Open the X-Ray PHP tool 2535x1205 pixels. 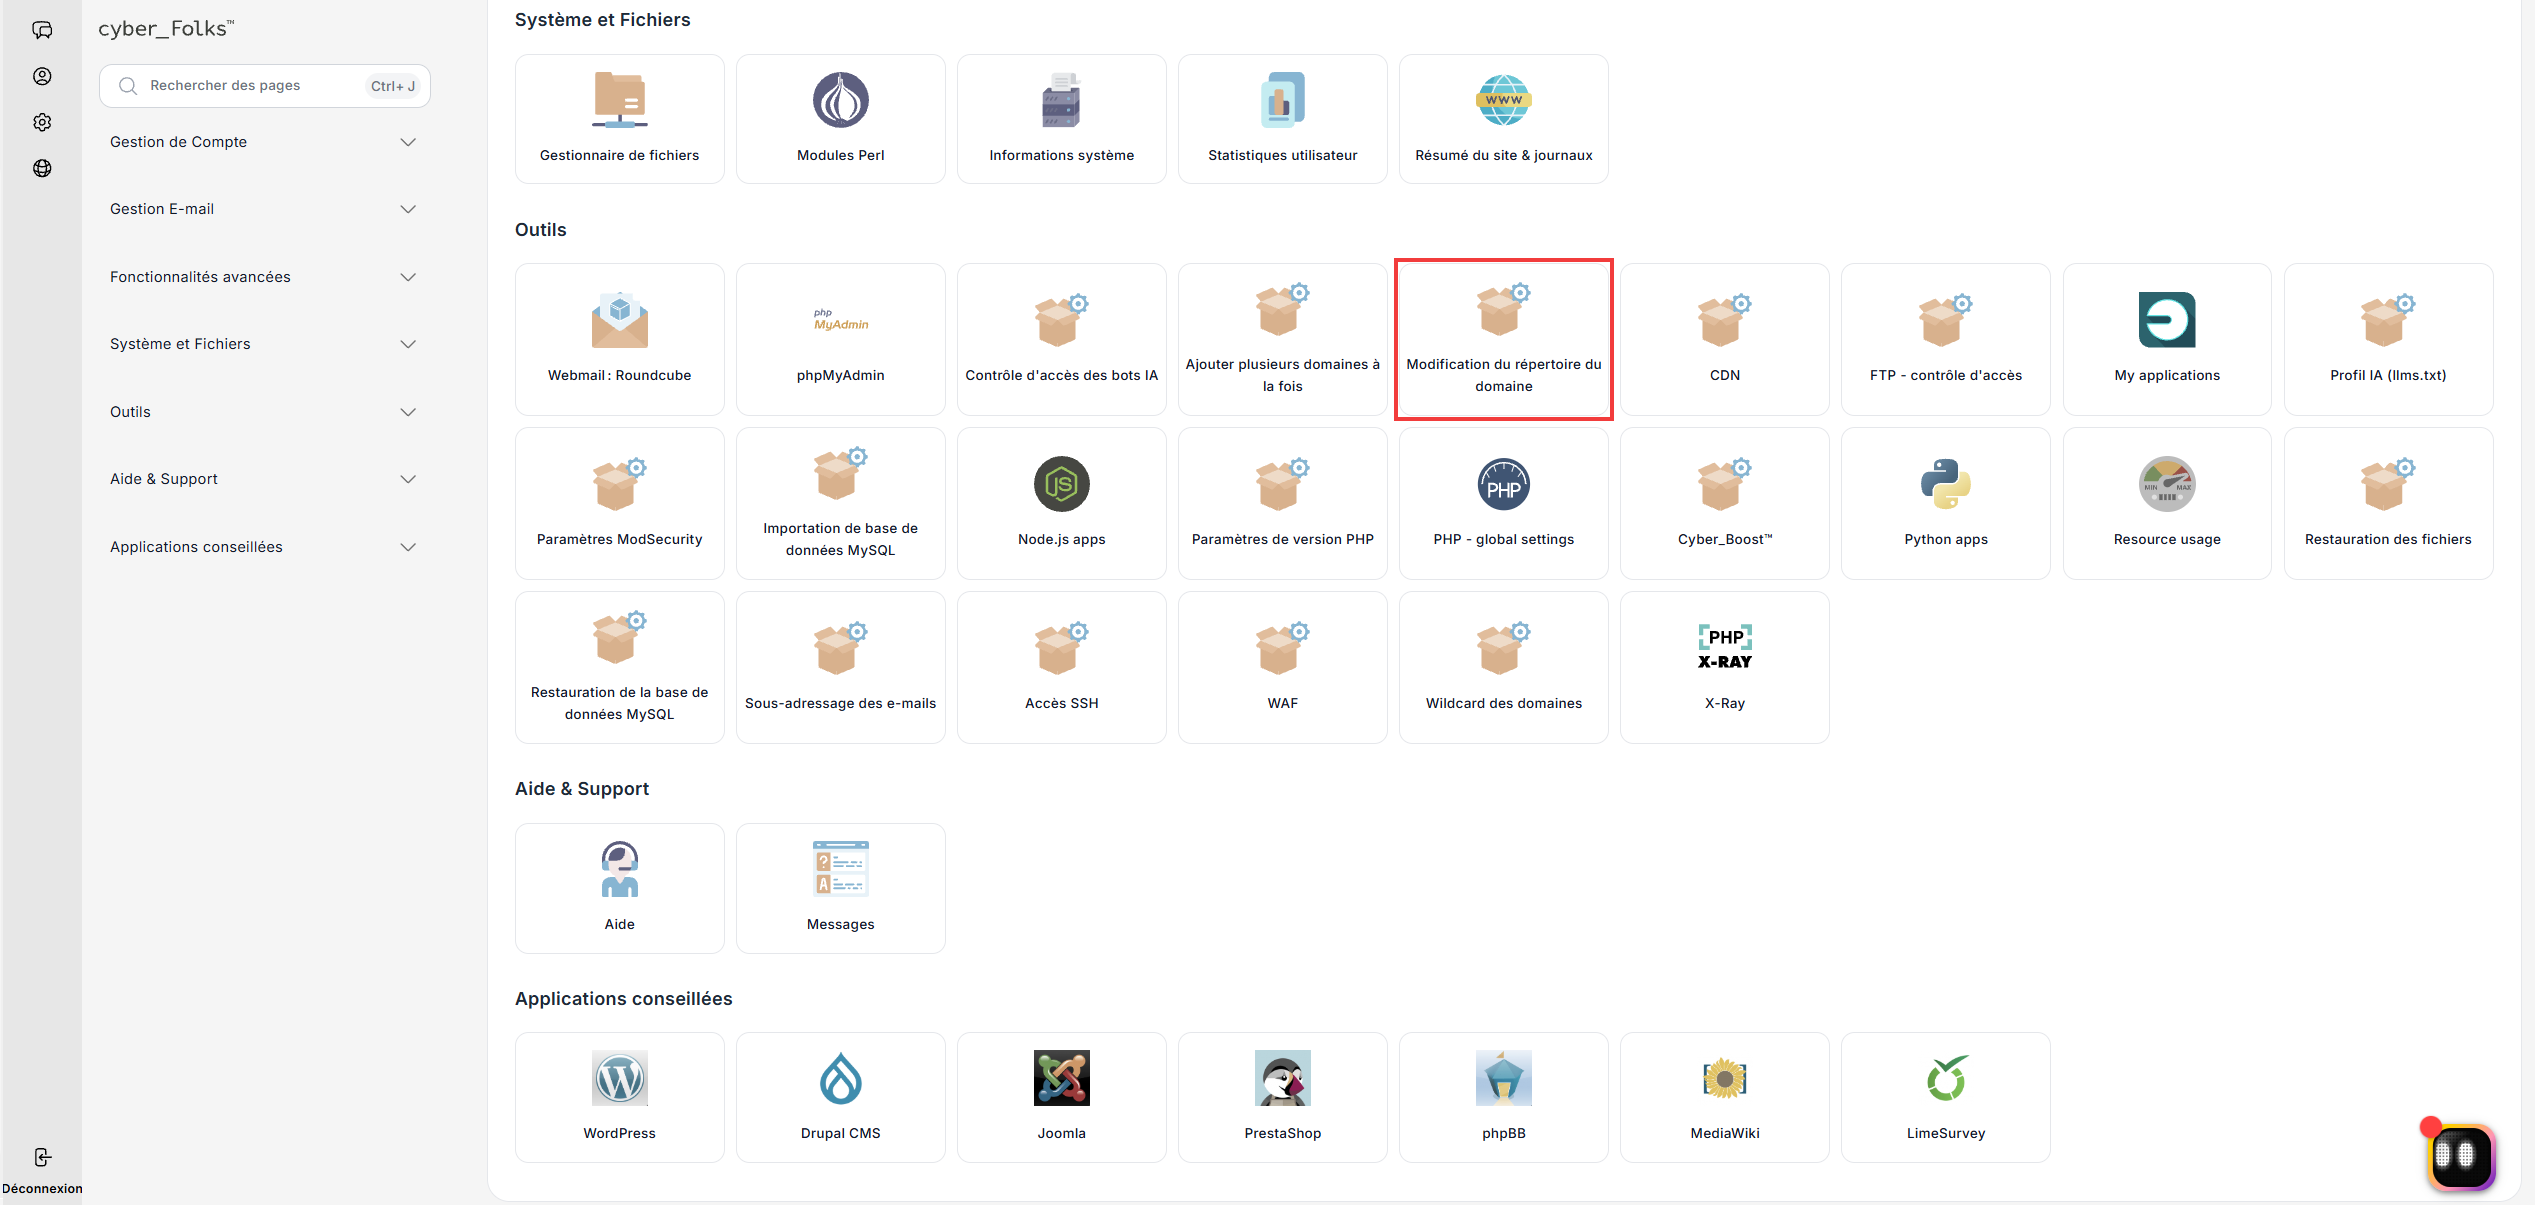click(1724, 667)
